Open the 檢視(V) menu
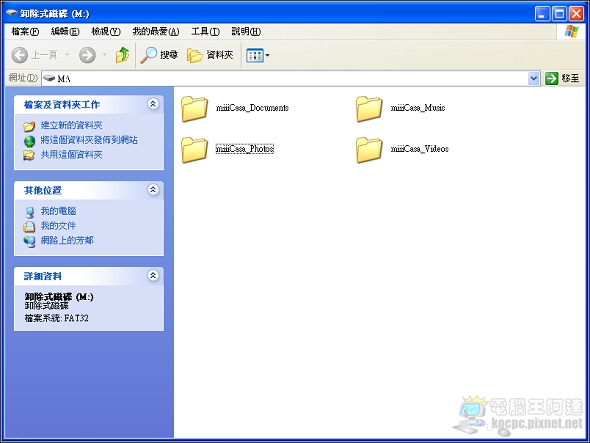Screen dimensions: 590x443 [x=106, y=32]
